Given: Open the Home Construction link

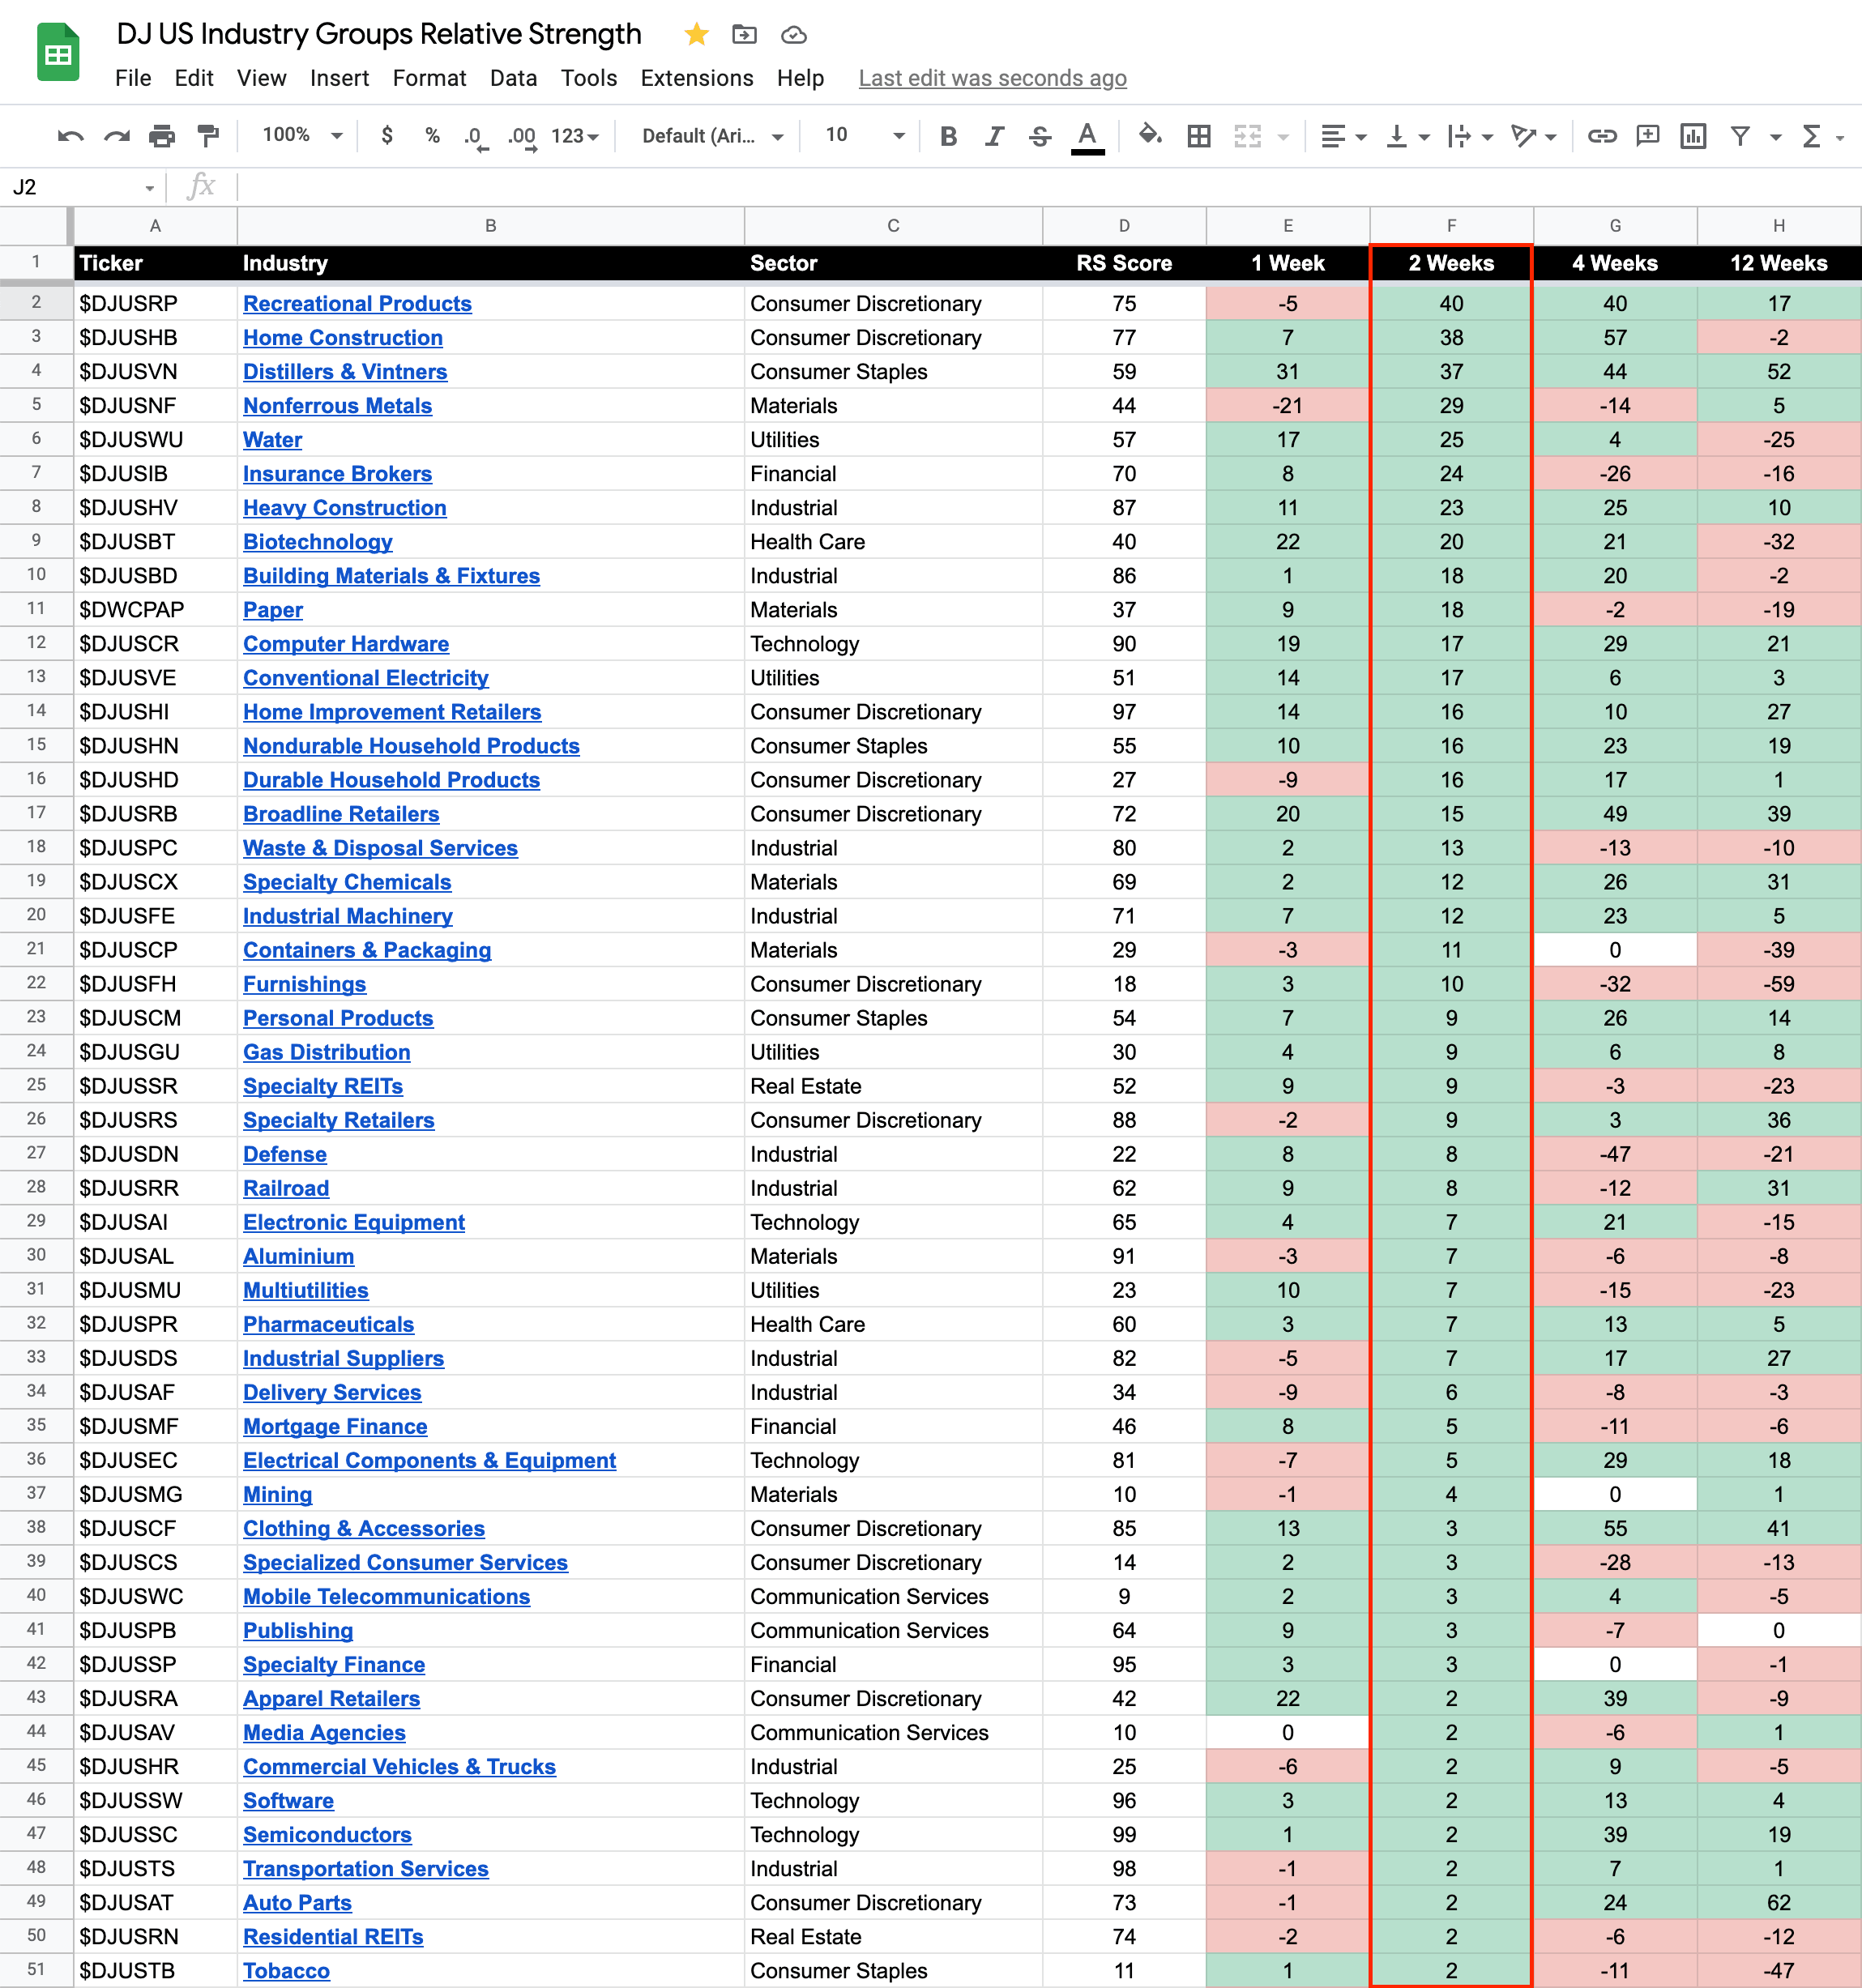Looking at the screenshot, I should (x=342, y=338).
